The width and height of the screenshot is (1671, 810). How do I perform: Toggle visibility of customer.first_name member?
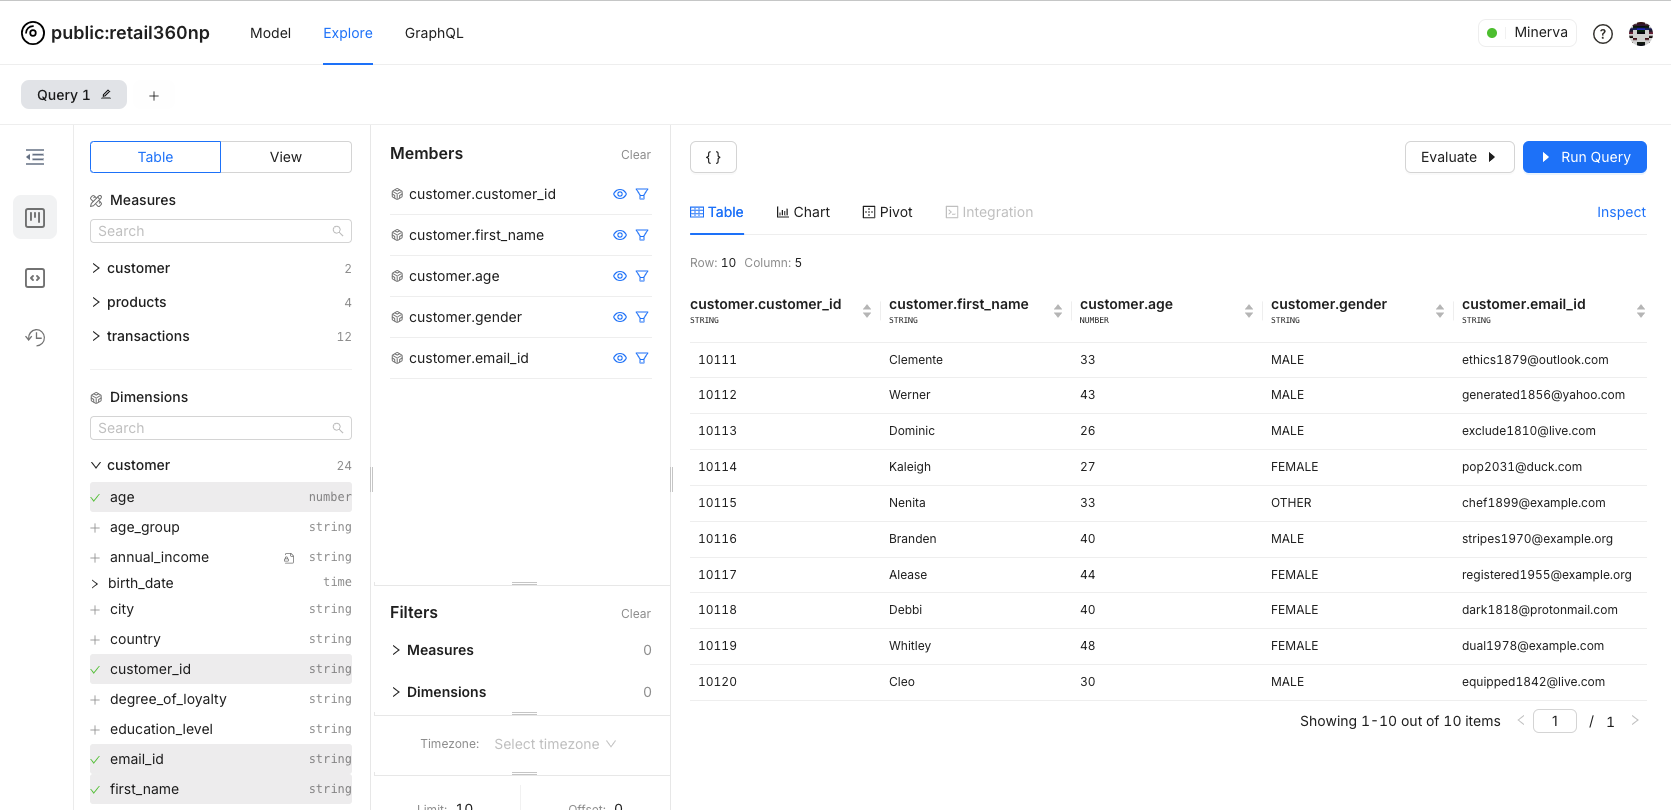click(620, 235)
